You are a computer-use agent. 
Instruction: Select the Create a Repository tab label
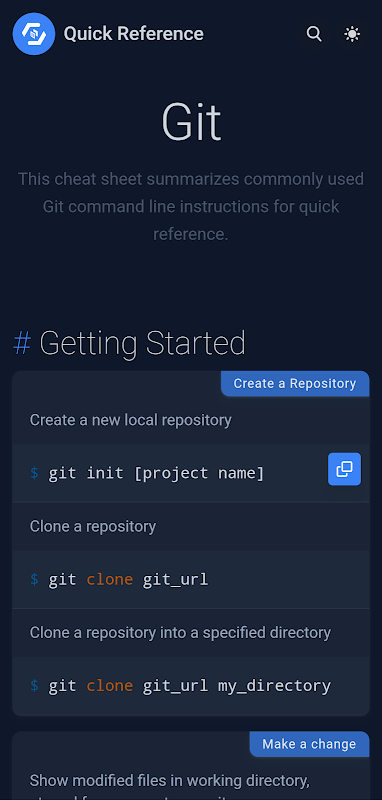pyautogui.click(x=295, y=384)
